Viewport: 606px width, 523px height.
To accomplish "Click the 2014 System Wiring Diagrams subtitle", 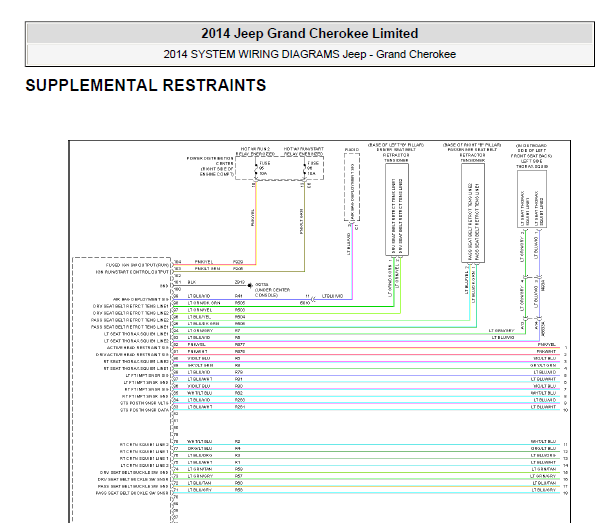I will tap(310, 54).
